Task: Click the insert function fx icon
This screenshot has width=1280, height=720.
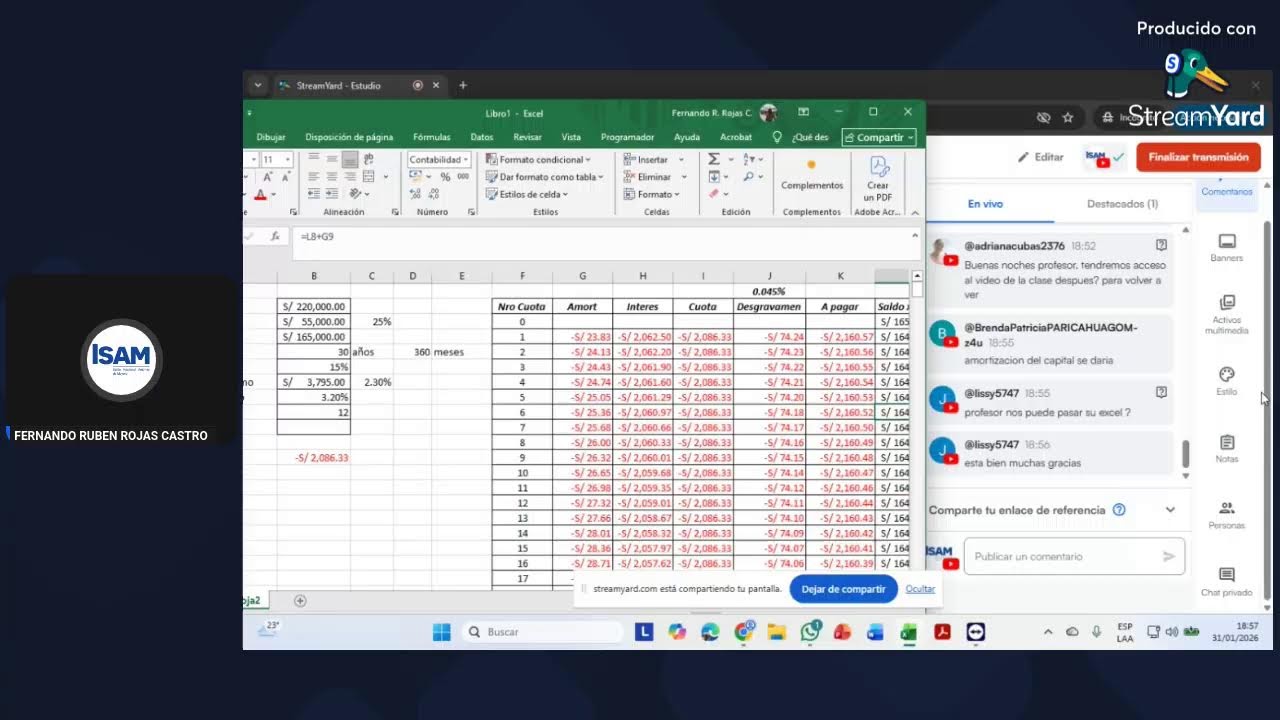Action: click(275, 237)
